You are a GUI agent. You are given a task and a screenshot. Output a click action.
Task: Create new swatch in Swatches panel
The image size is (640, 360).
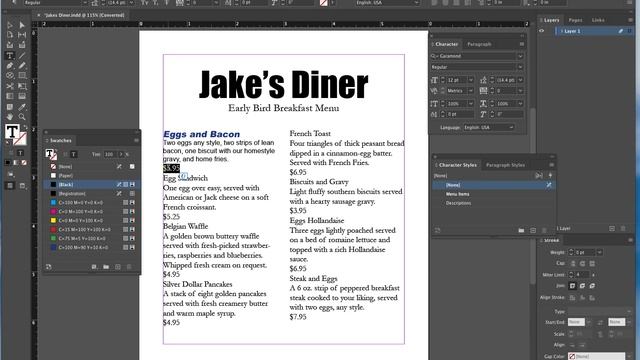coord(118,267)
